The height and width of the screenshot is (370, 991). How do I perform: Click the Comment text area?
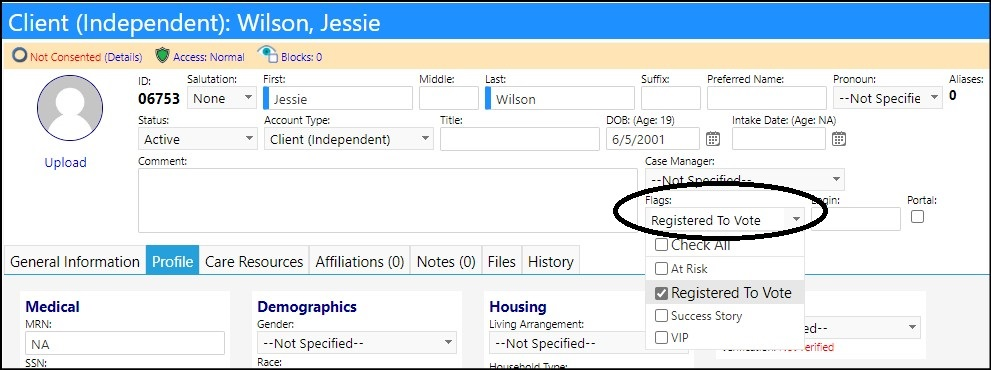[387, 200]
